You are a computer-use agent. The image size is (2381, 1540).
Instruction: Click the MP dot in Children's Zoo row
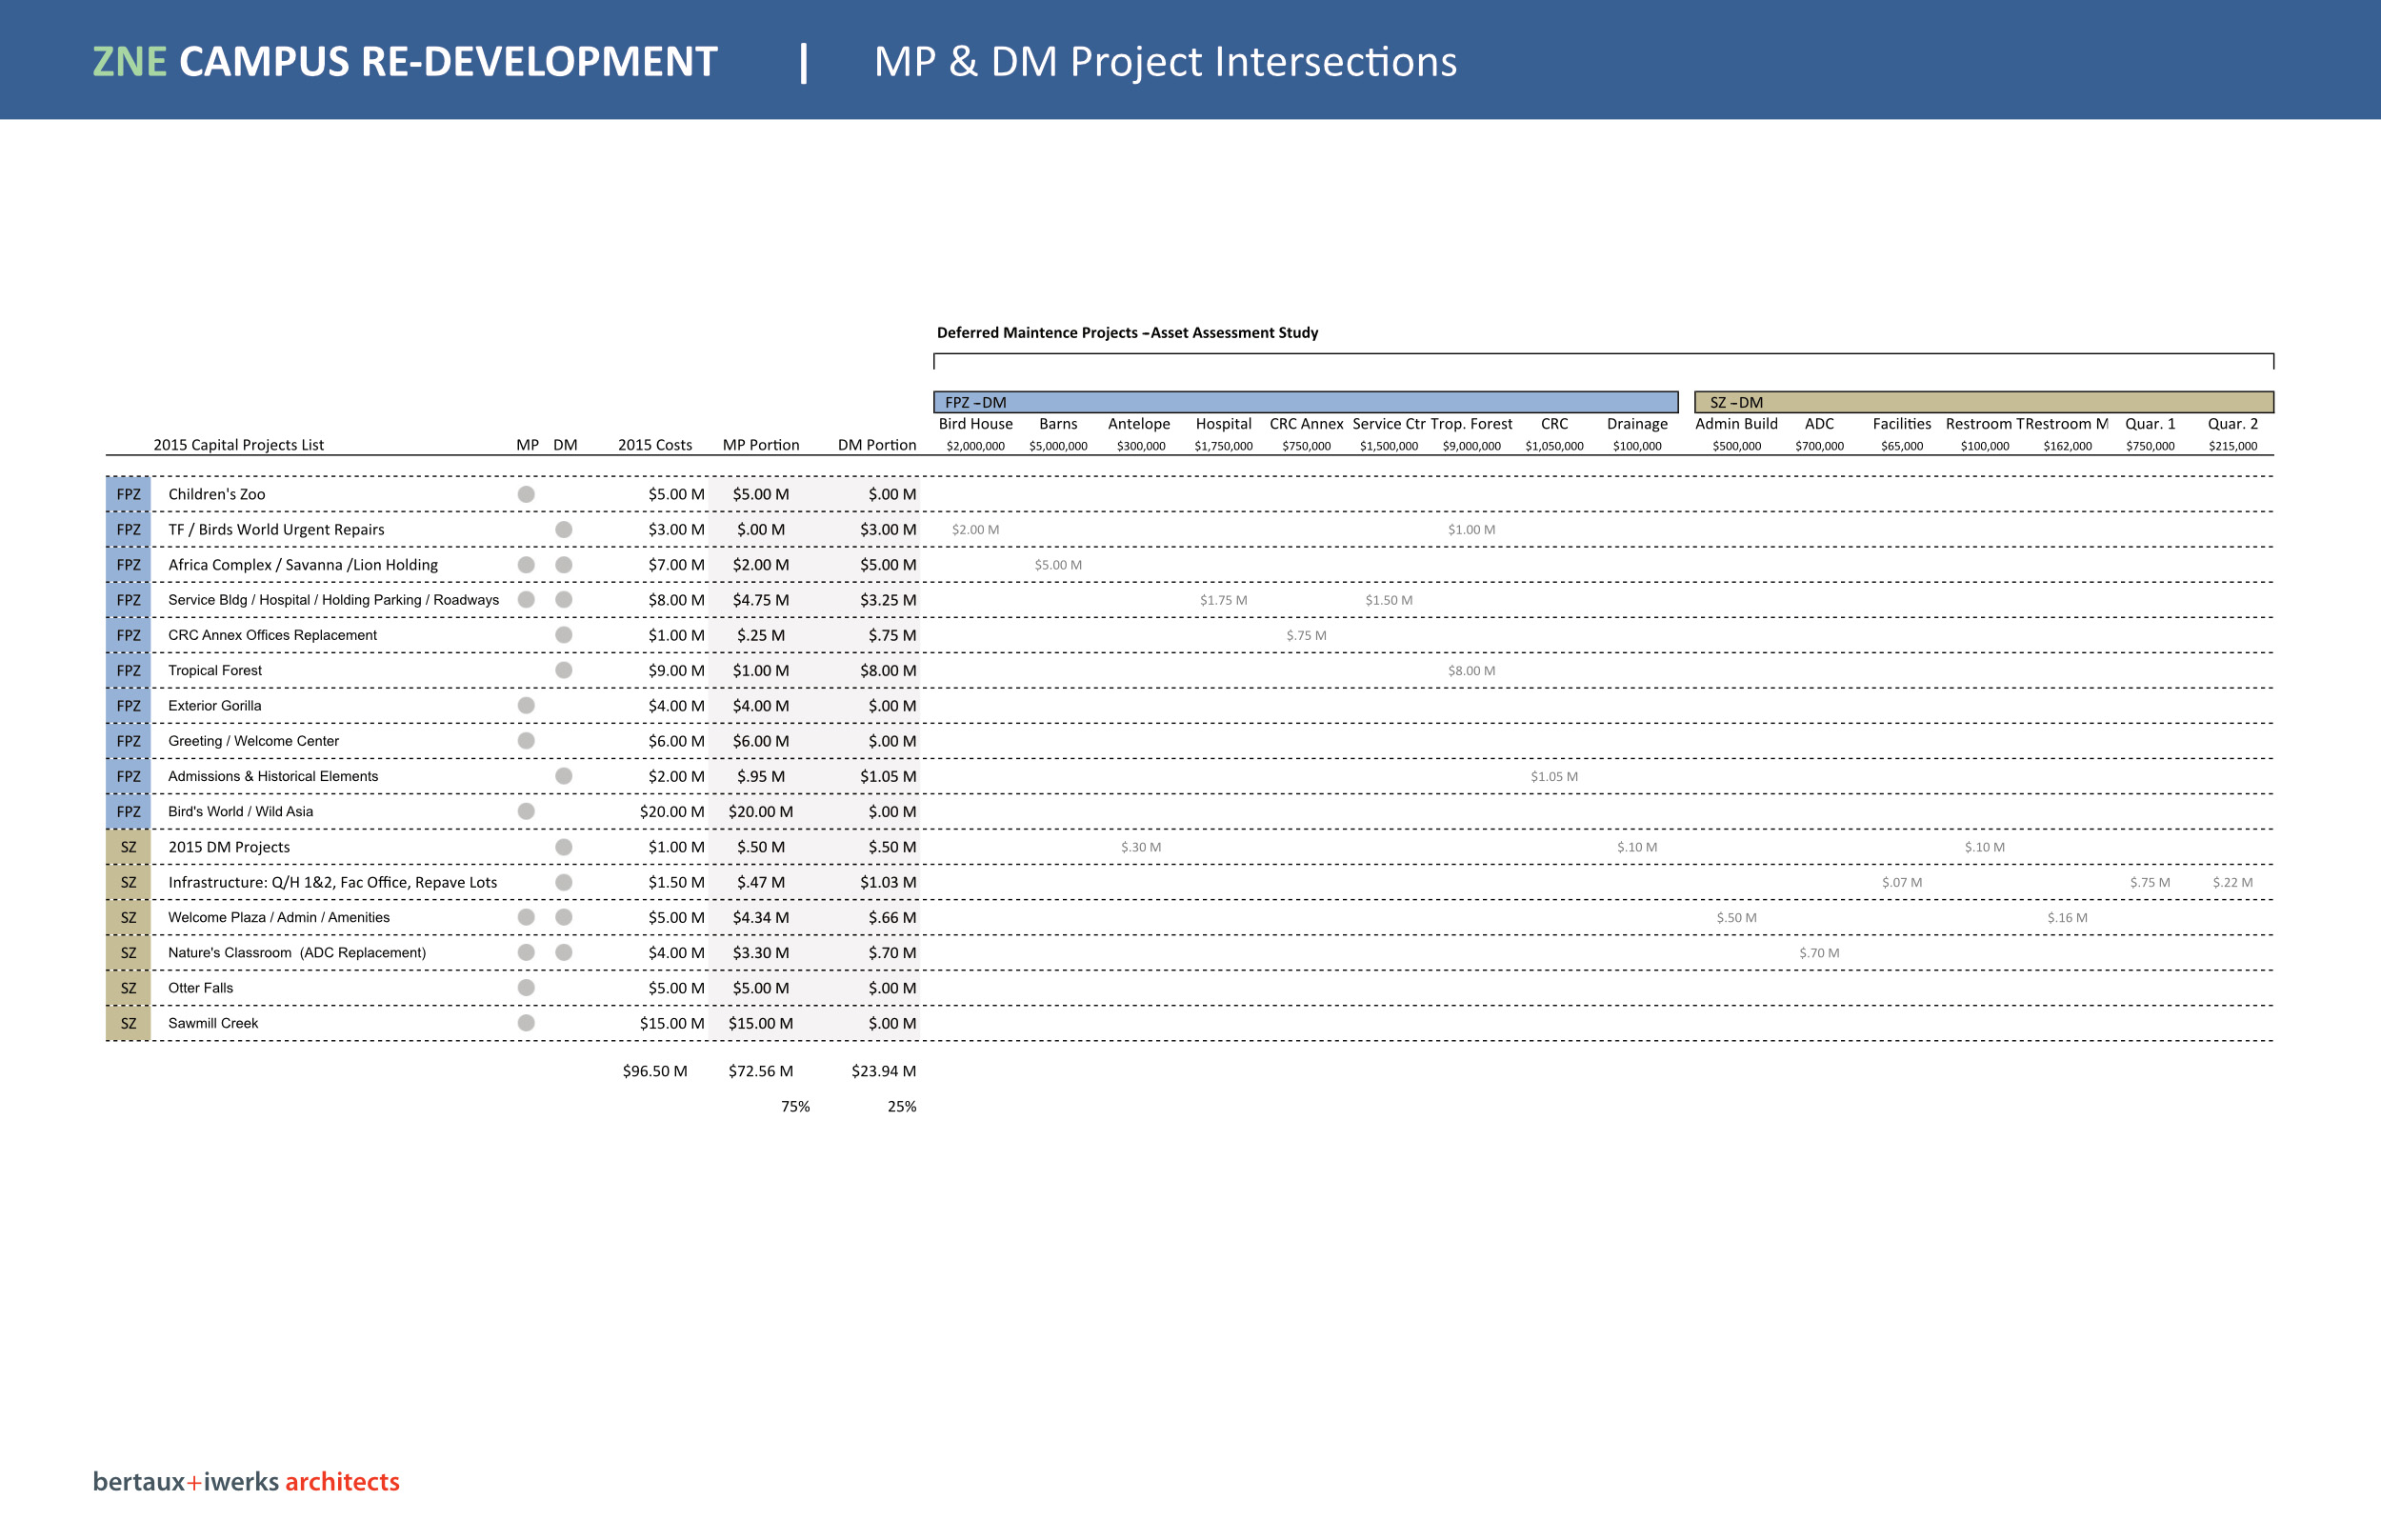click(526, 494)
